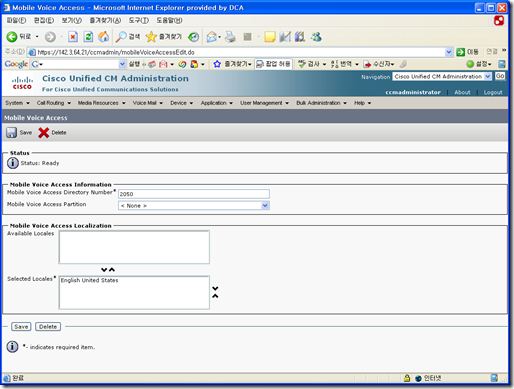The height and width of the screenshot is (389, 514).
Task: Open the History icon in browser toolbar
Action: [x=194, y=37]
